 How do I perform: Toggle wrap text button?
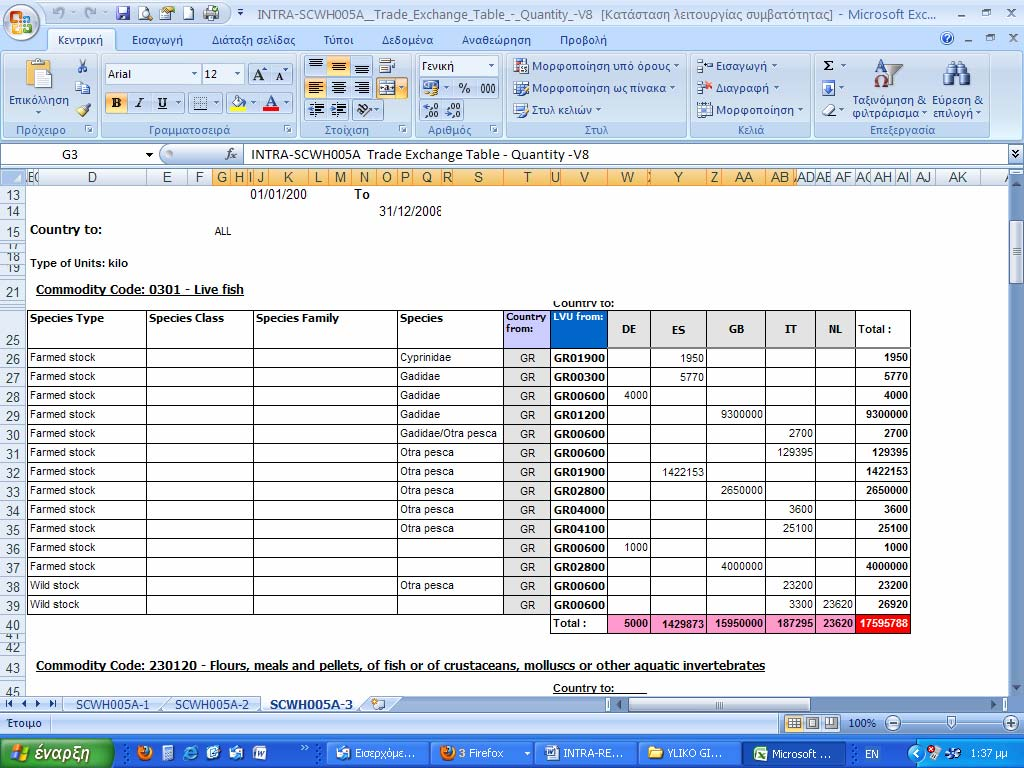387,66
